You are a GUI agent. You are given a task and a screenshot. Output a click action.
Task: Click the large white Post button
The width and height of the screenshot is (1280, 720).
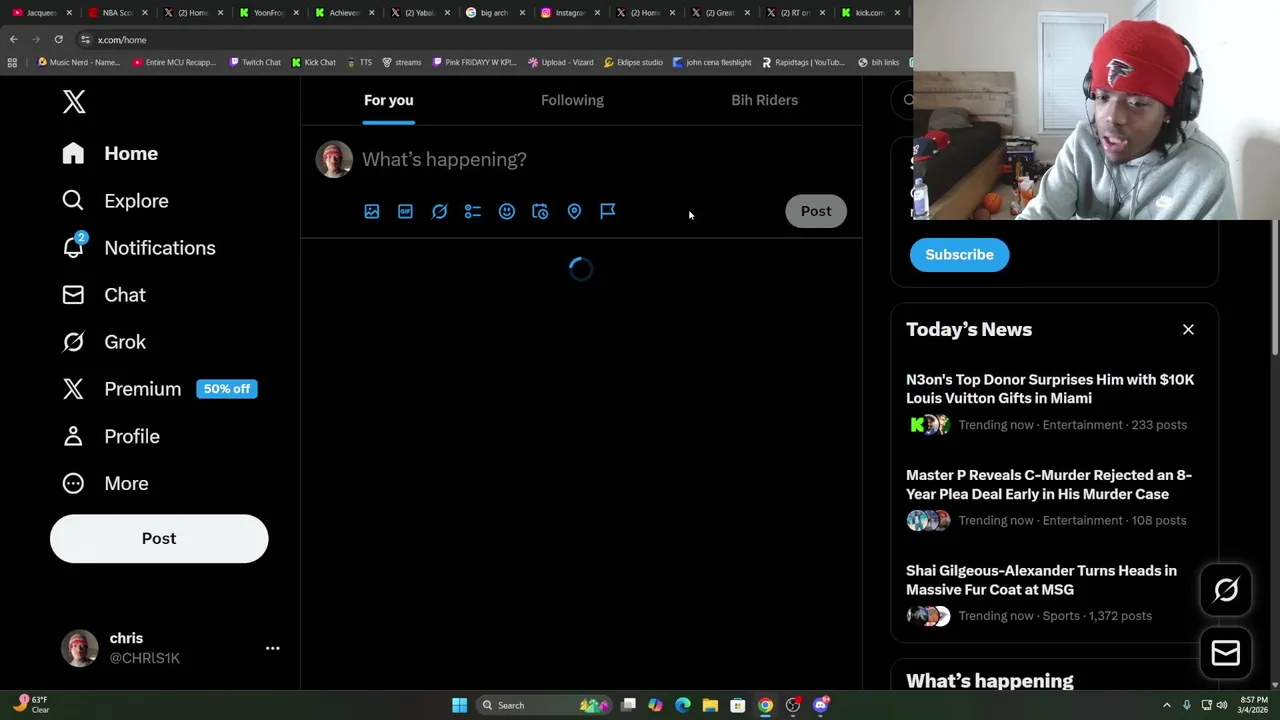point(159,538)
